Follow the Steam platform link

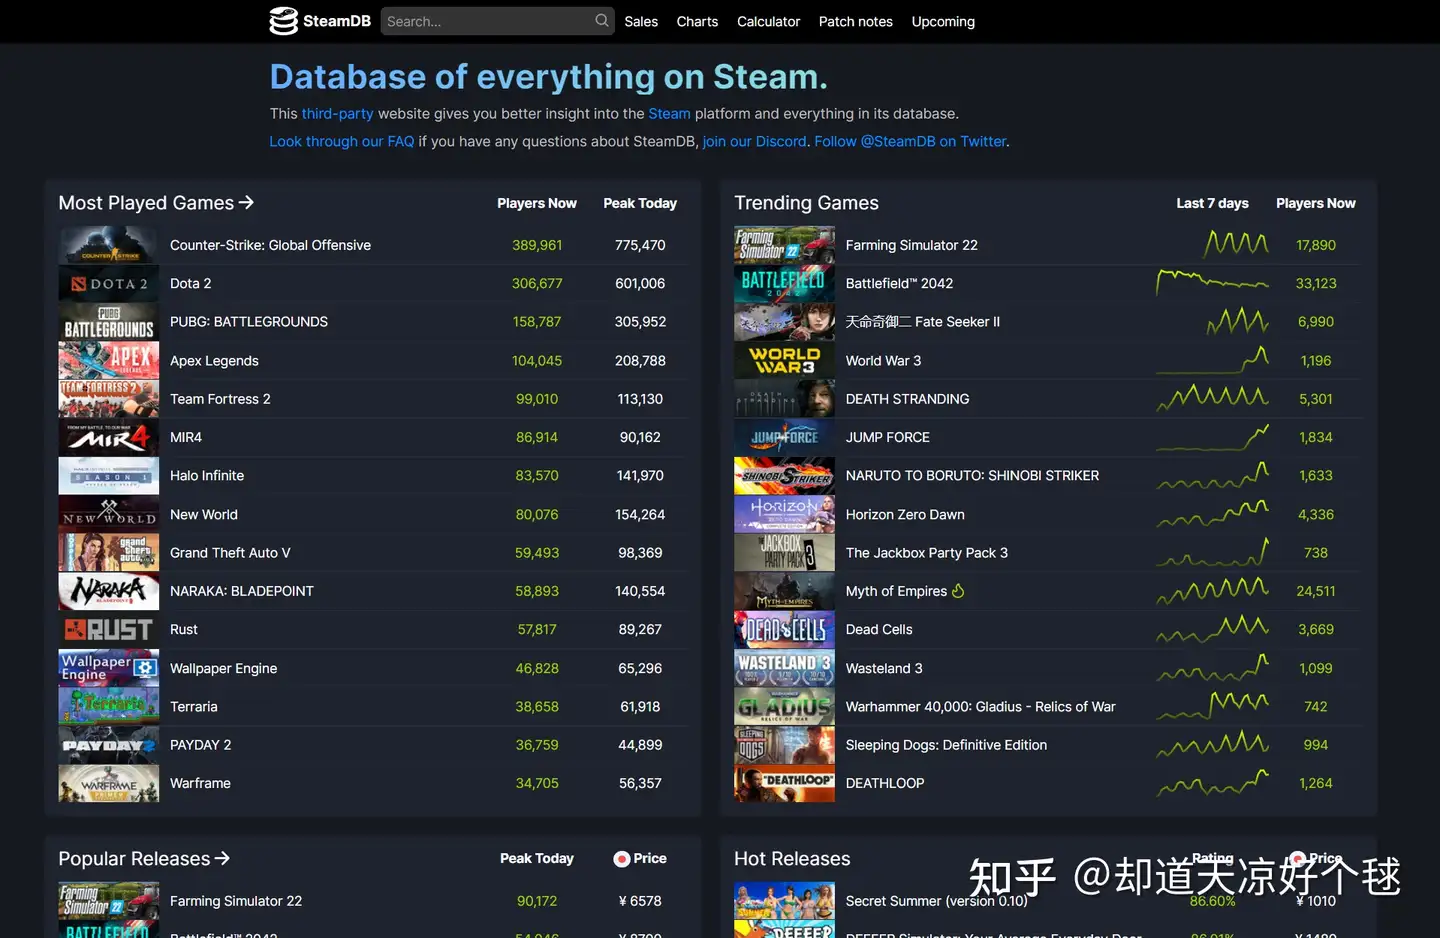[x=669, y=114]
